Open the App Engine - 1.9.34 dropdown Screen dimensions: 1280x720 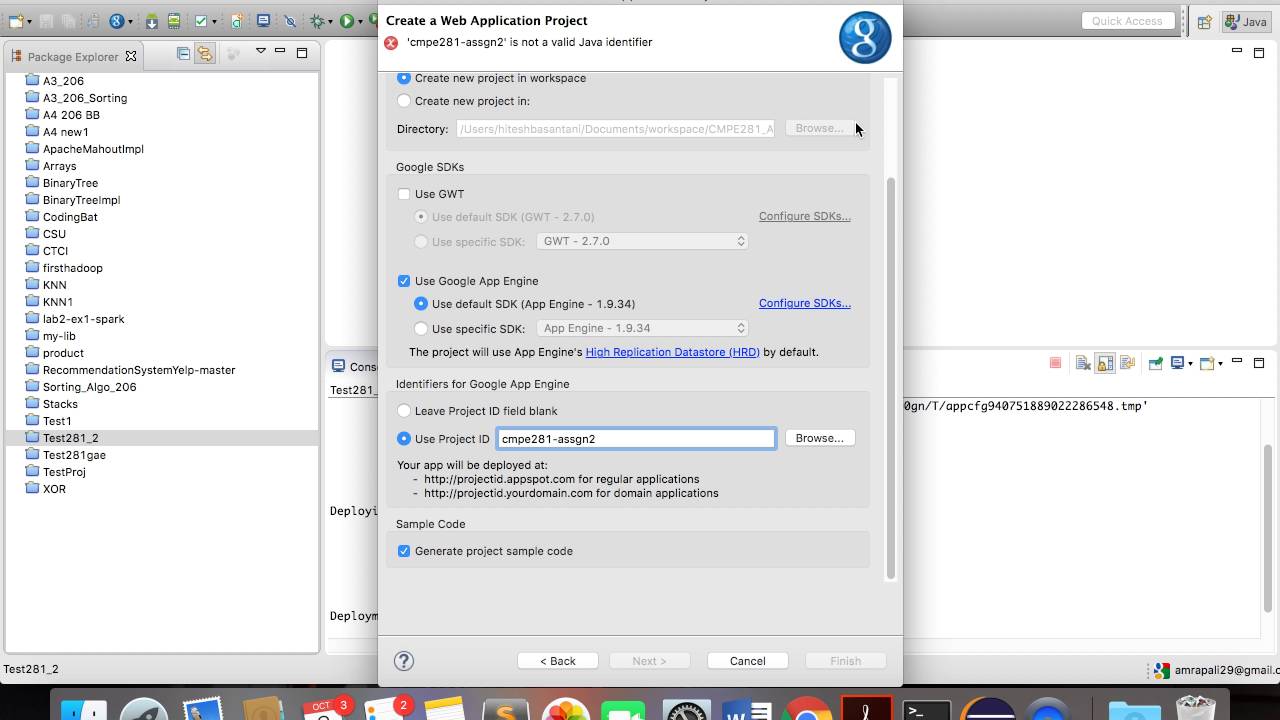coord(642,328)
